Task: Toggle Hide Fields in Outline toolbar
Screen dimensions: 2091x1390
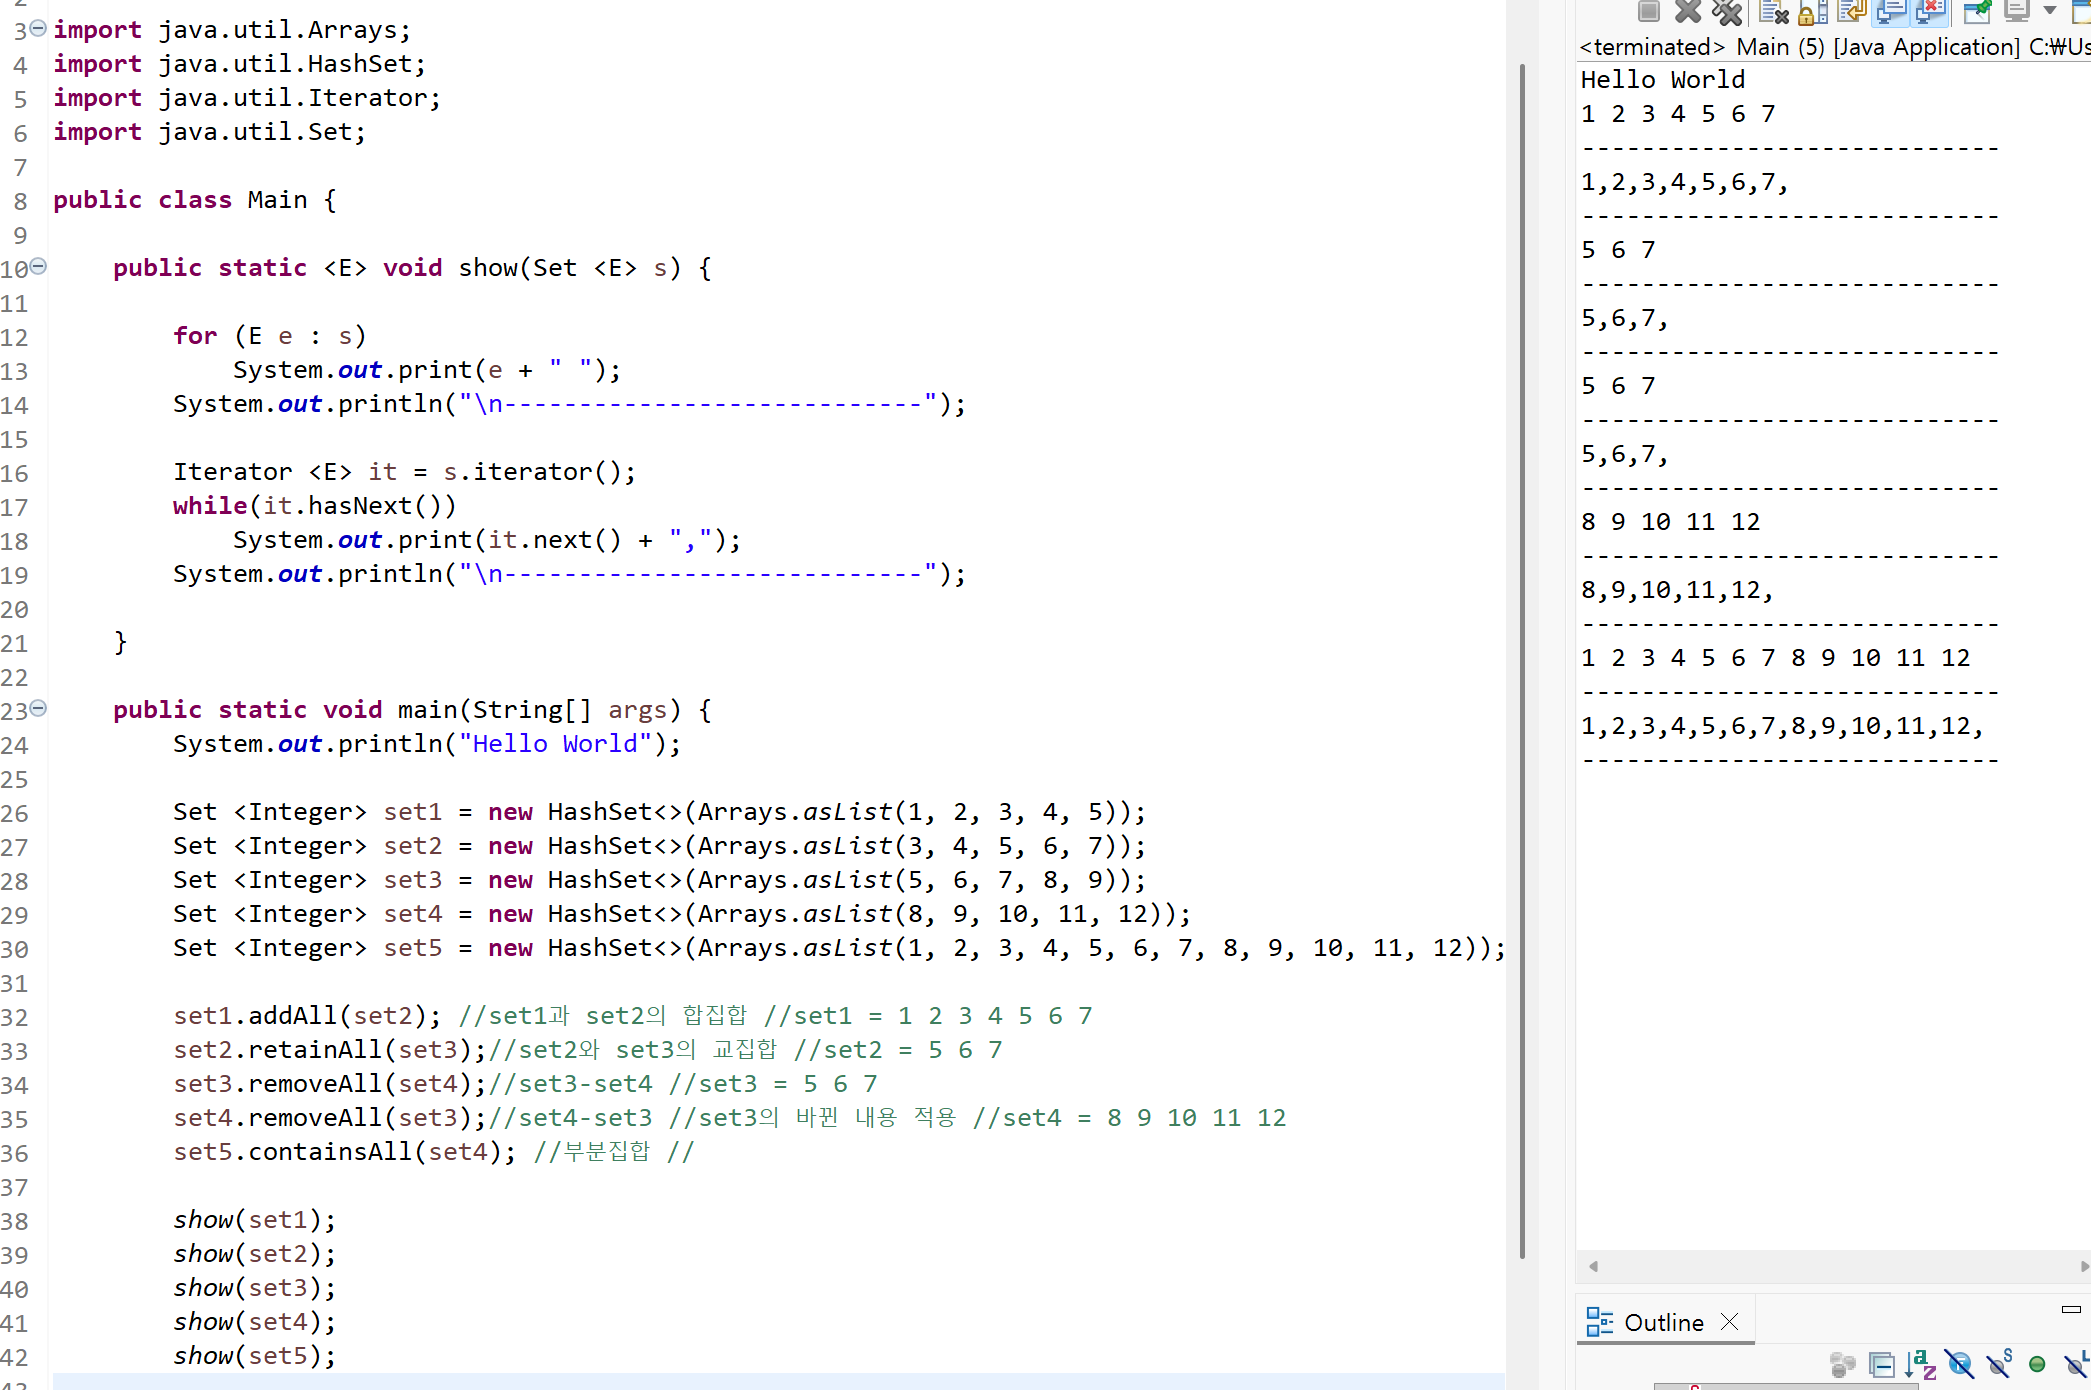Action: tap(1960, 1364)
